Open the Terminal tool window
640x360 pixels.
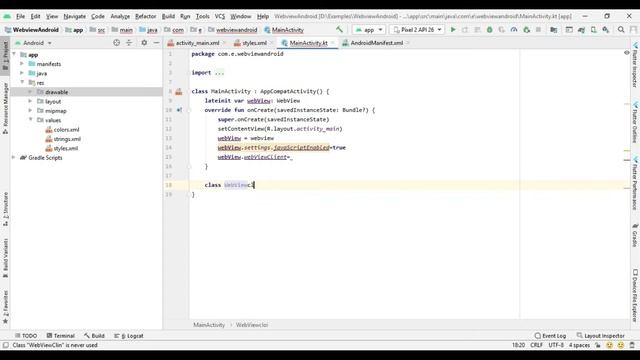60,336
